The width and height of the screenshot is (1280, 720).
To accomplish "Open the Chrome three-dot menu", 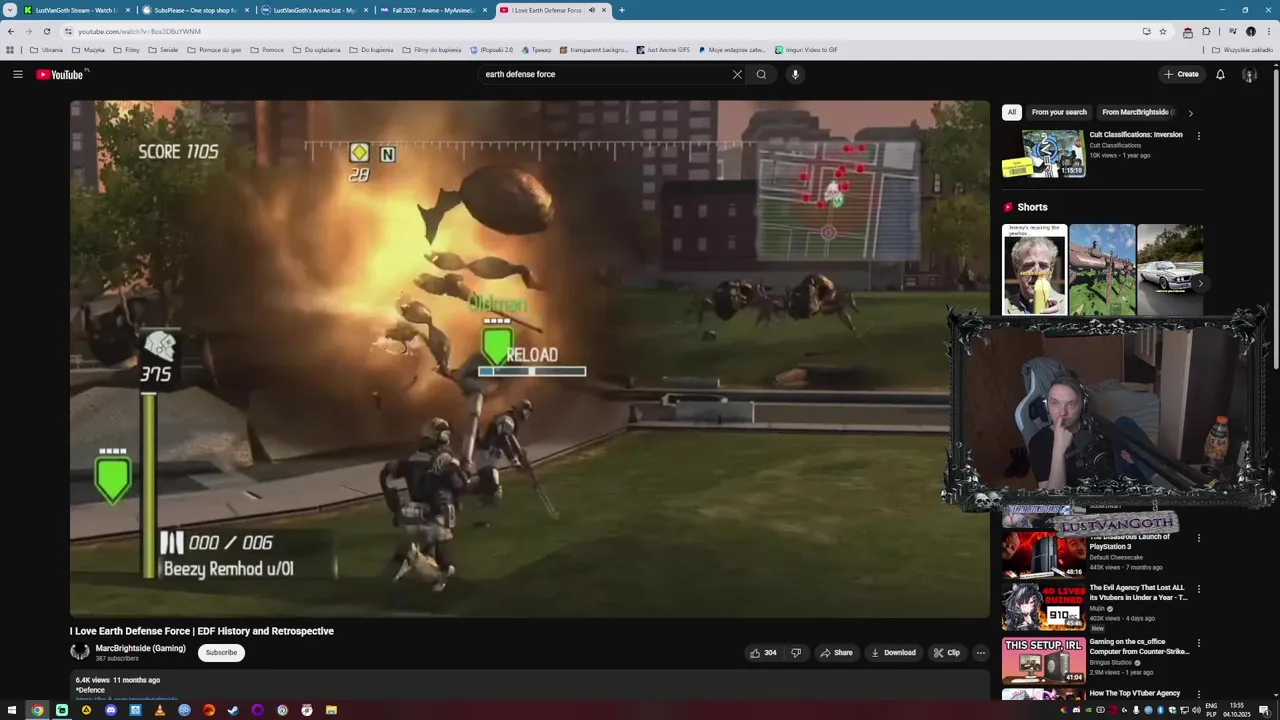I will tap(1268, 31).
